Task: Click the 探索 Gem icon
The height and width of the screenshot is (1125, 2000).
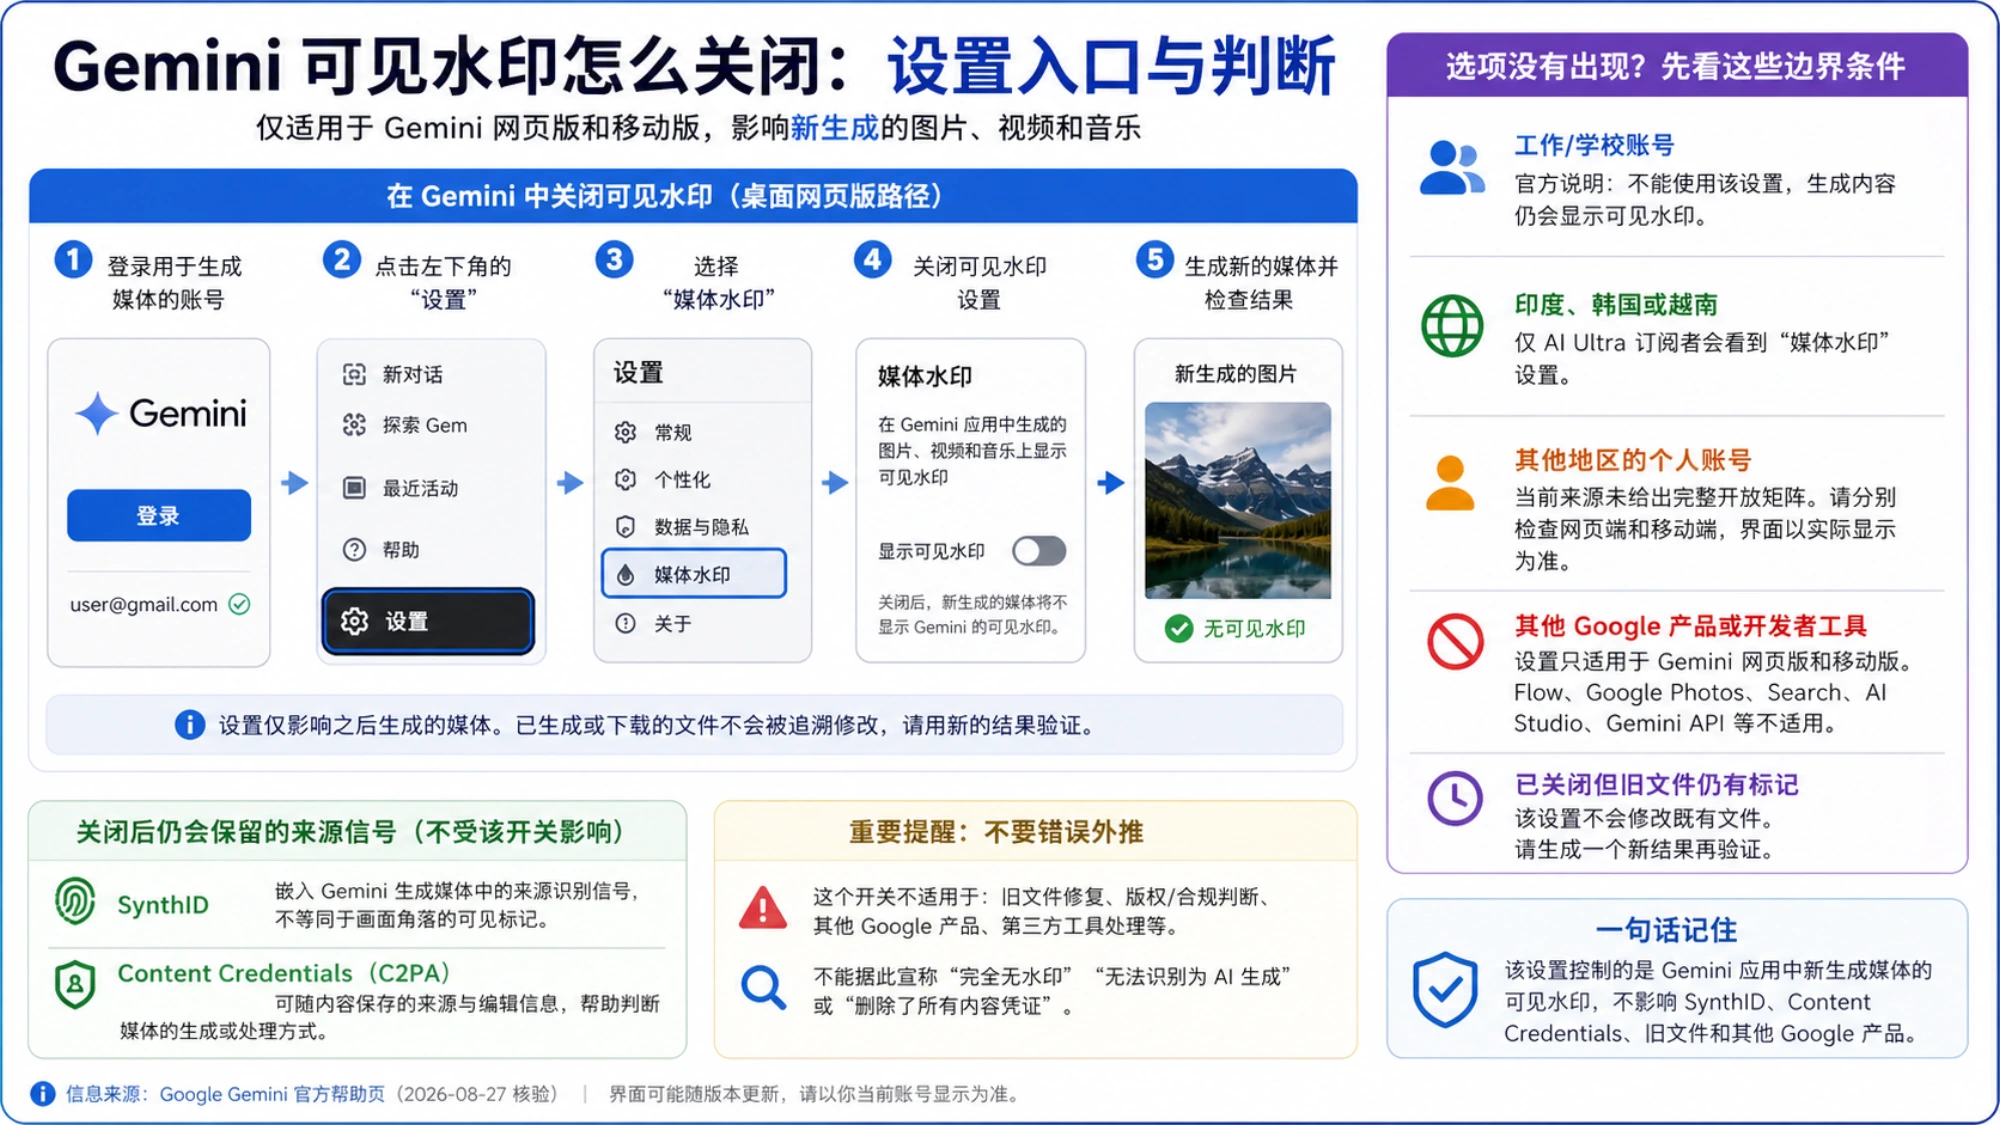Action: coord(354,425)
